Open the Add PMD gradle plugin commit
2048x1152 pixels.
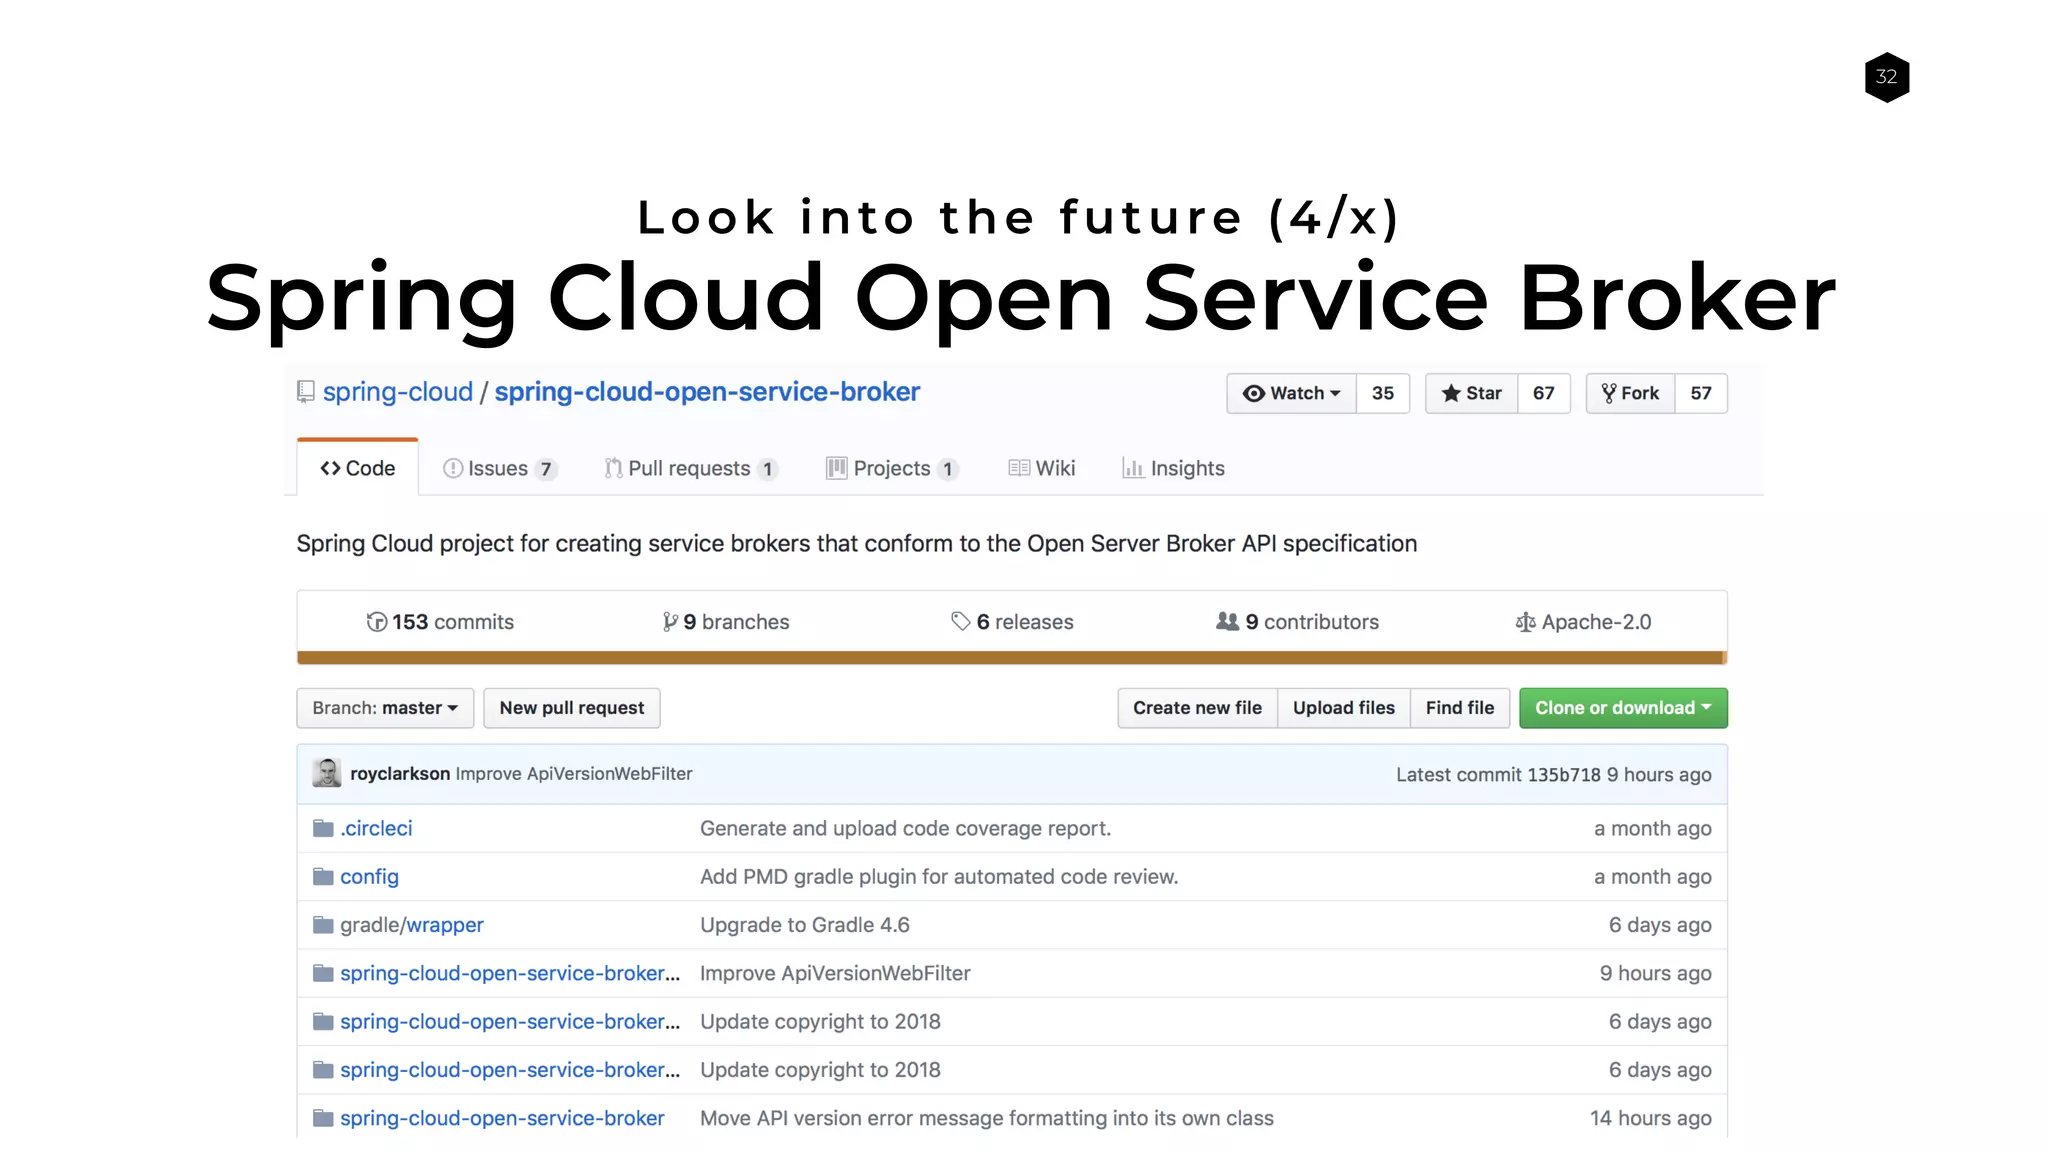click(x=939, y=877)
